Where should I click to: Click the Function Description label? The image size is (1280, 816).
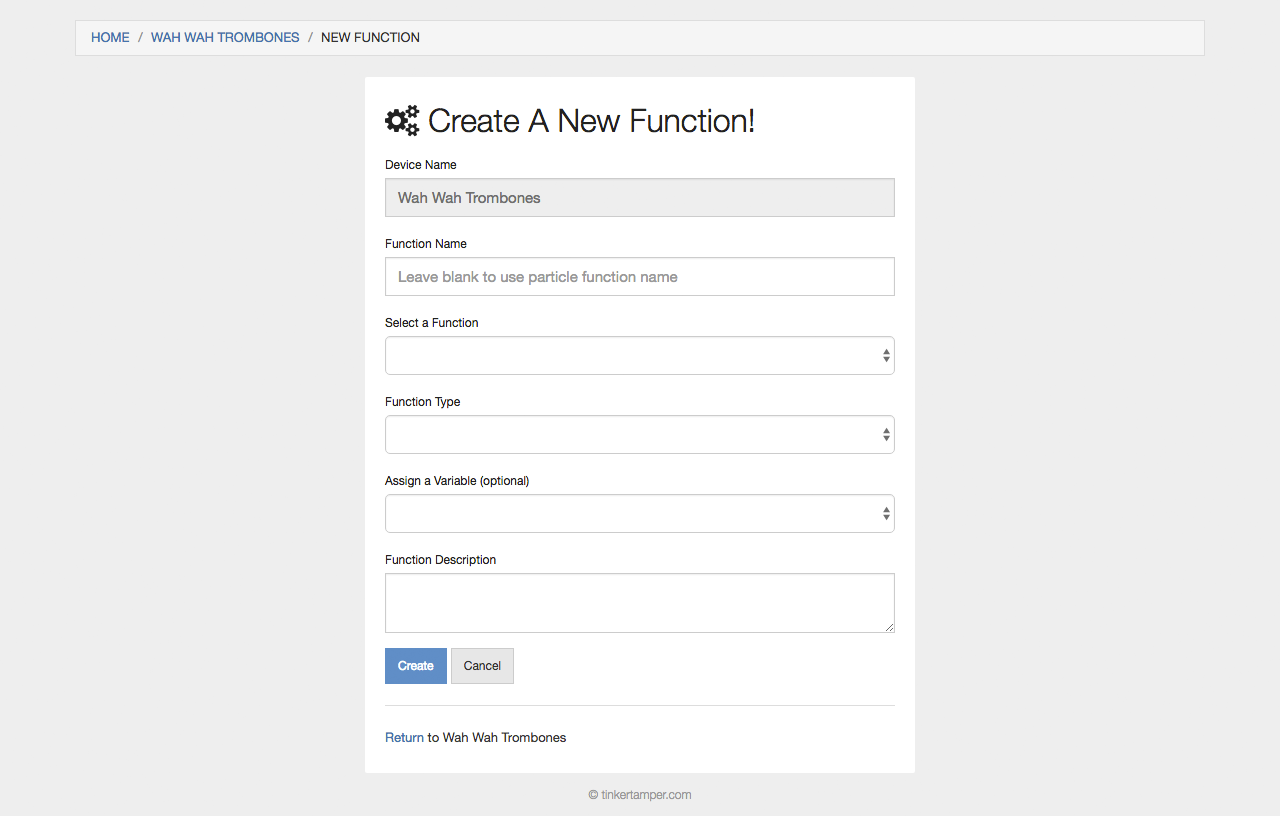[440, 560]
